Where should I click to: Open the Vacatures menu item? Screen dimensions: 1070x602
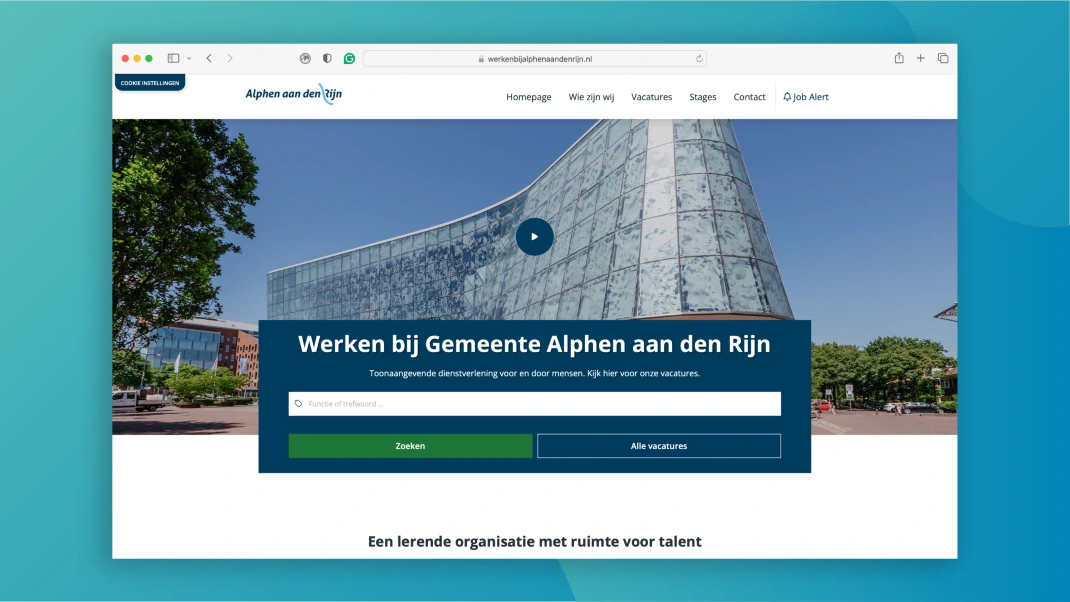click(x=652, y=97)
